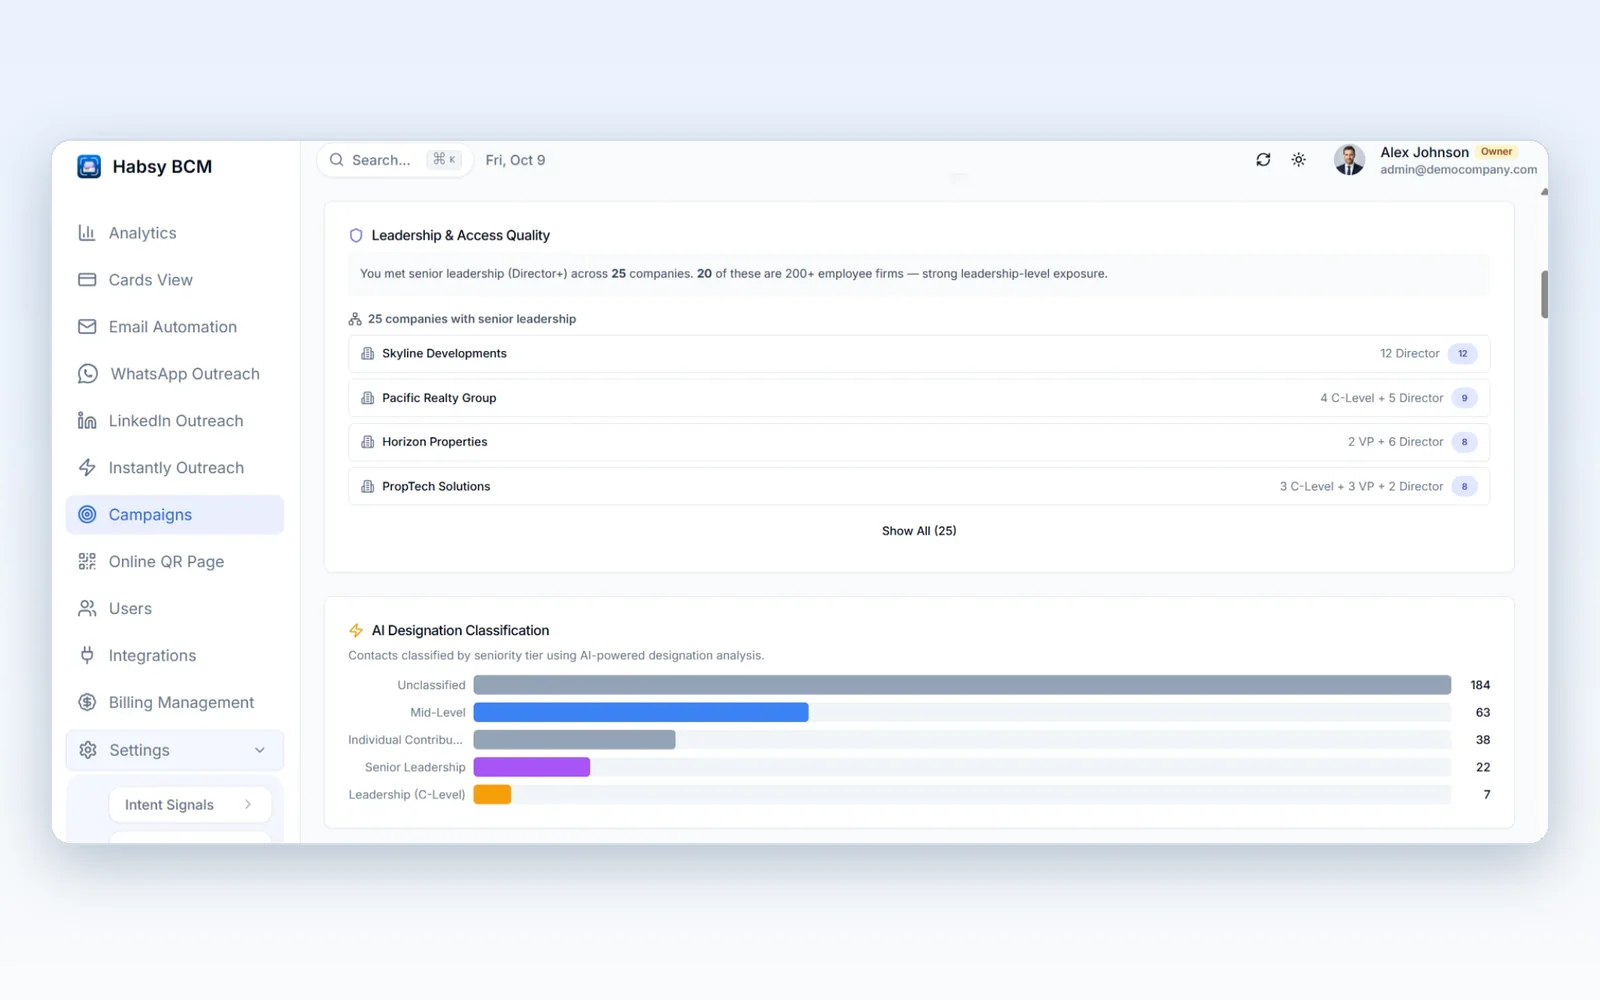The image size is (1600, 1000).
Task: Open the Pacific Realty Group row
Action: coord(919,398)
